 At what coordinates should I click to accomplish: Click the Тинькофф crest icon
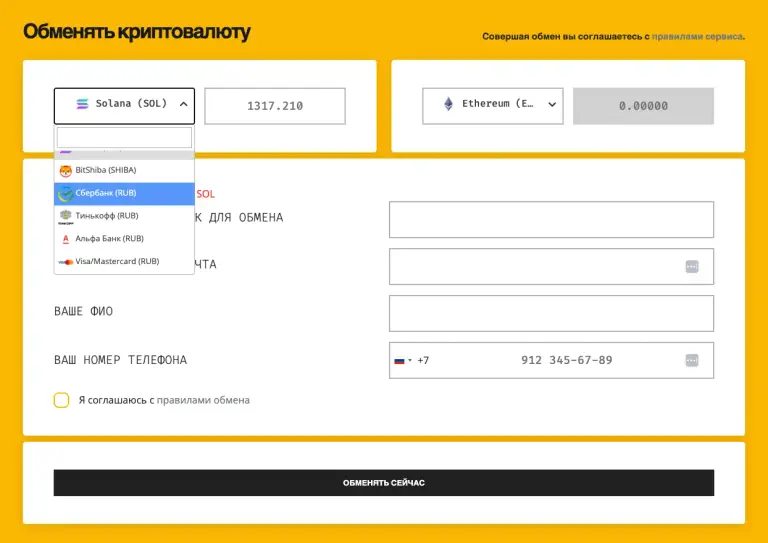(66, 216)
